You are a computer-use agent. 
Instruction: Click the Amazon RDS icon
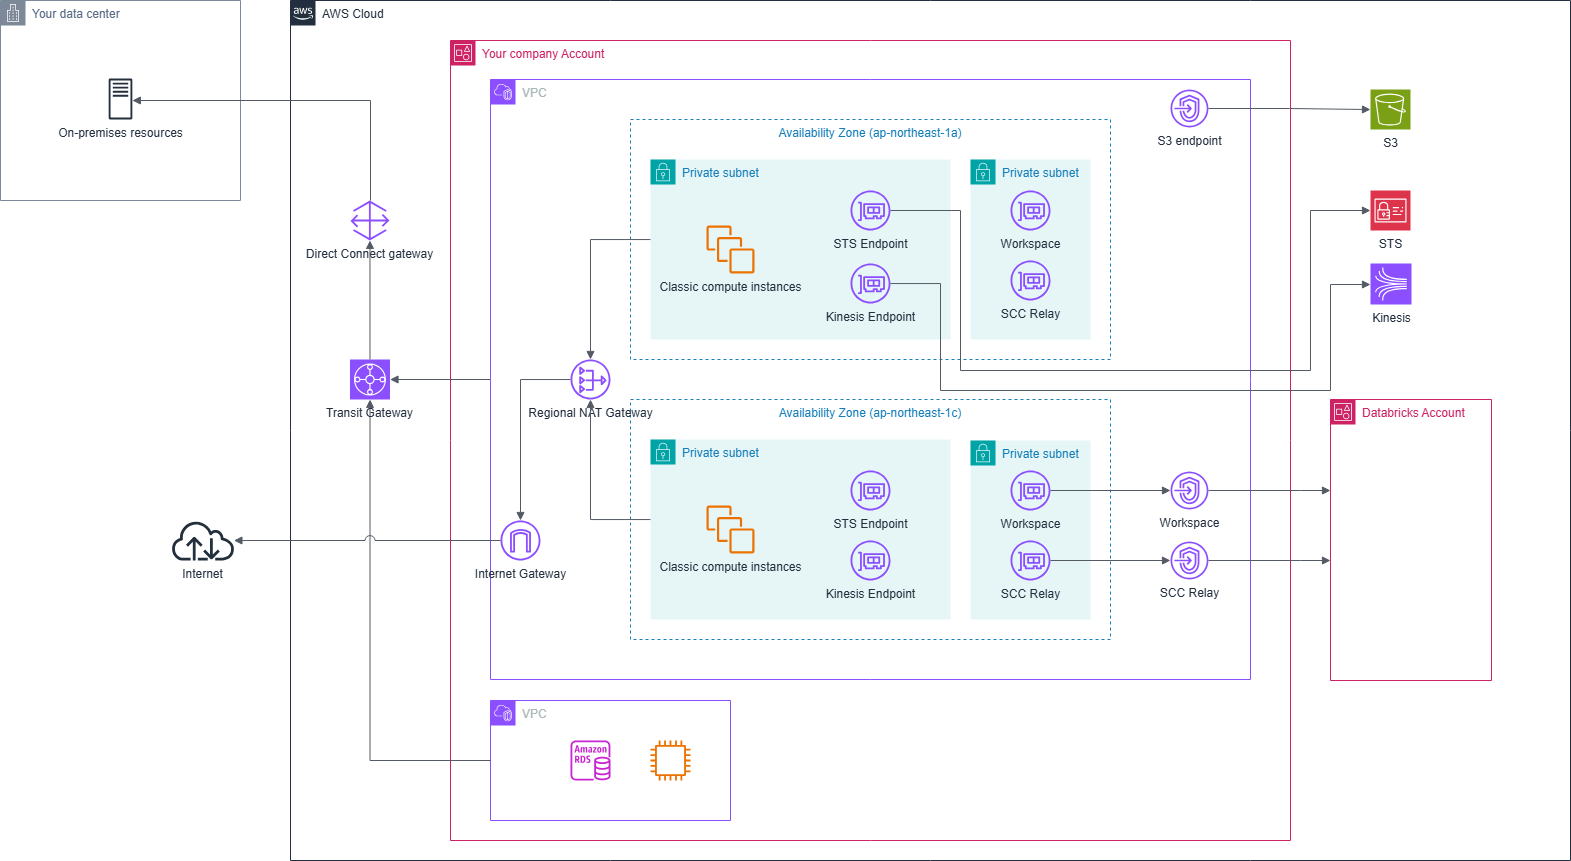(590, 761)
